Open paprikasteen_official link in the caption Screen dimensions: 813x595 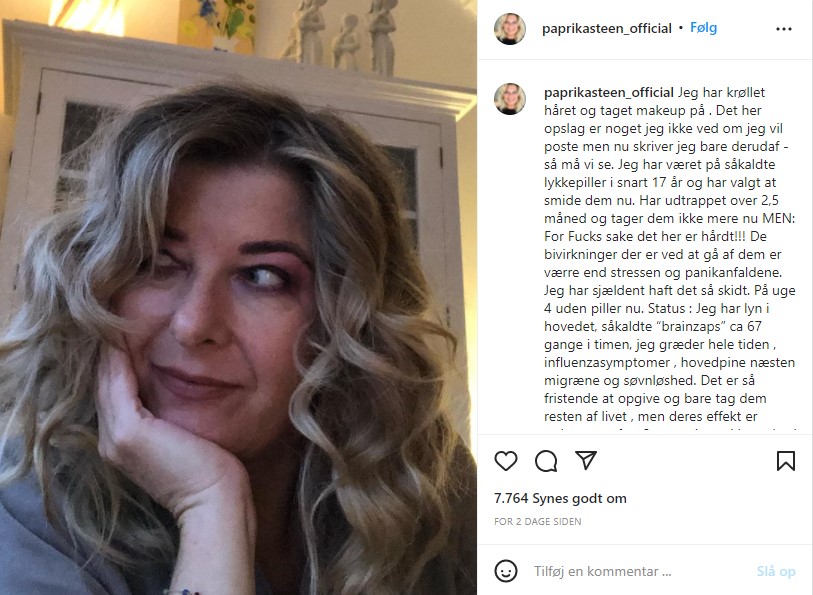coord(609,93)
